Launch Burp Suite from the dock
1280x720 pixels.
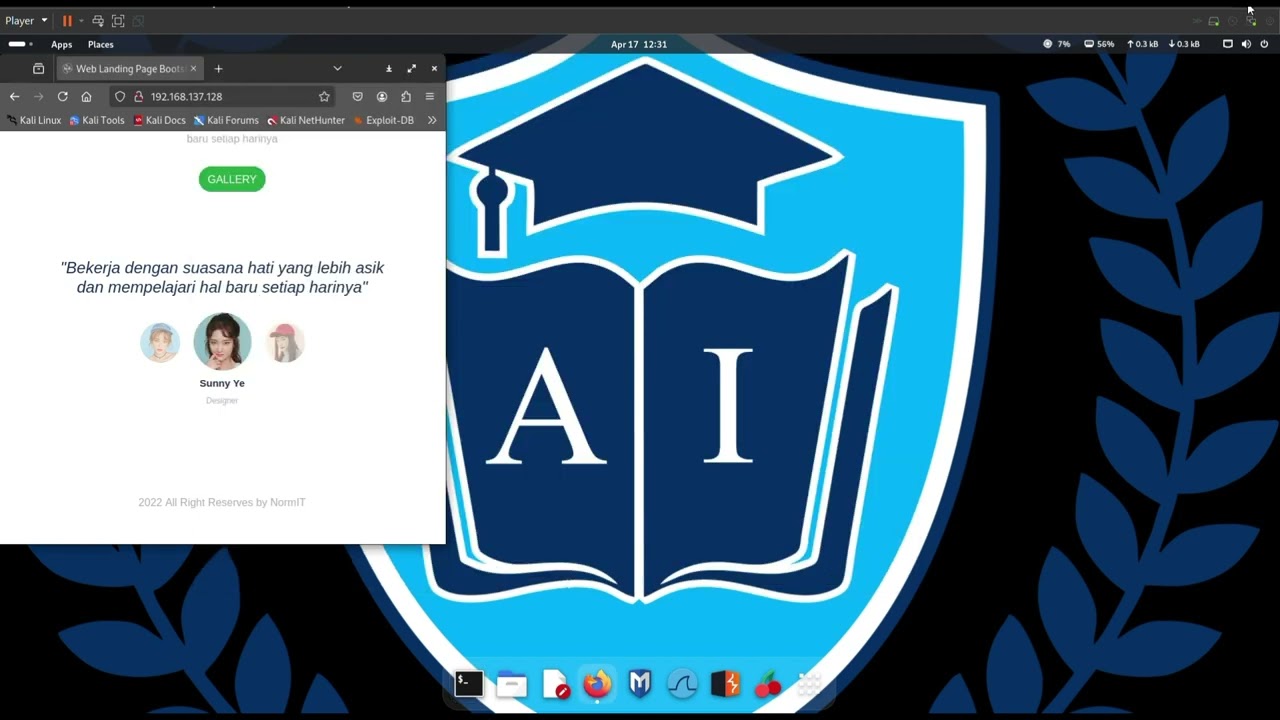click(x=726, y=684)
